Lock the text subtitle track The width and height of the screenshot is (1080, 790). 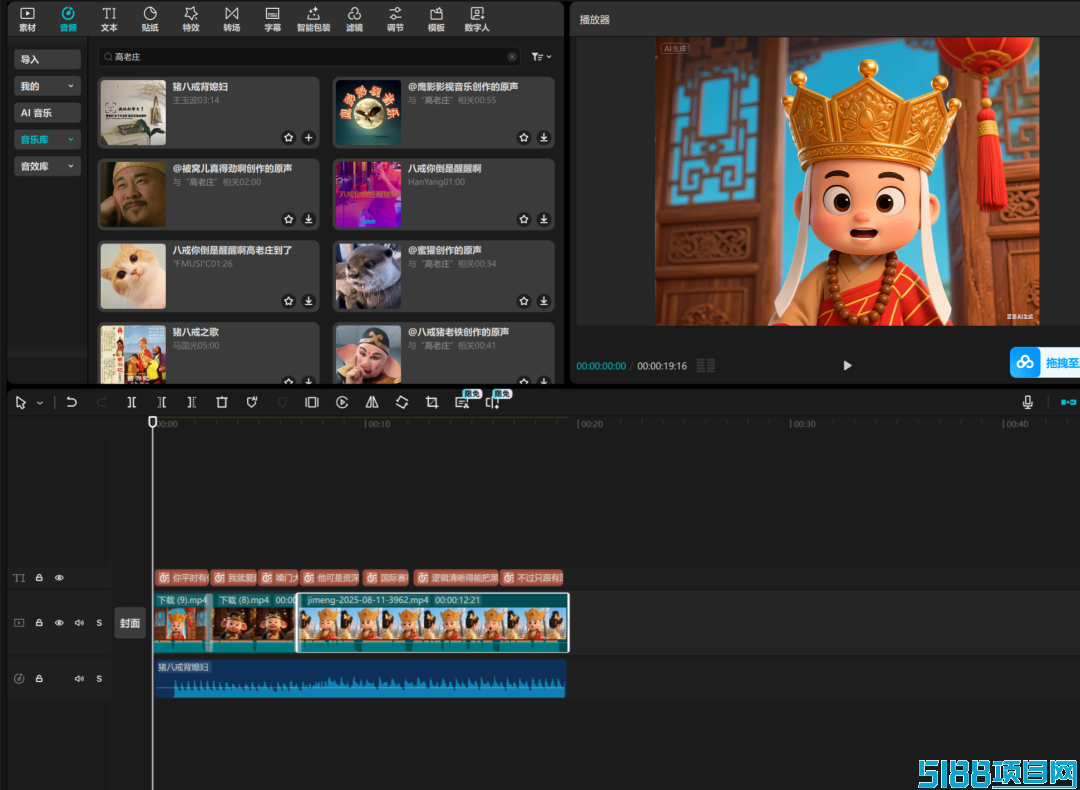tap(39, 578)
